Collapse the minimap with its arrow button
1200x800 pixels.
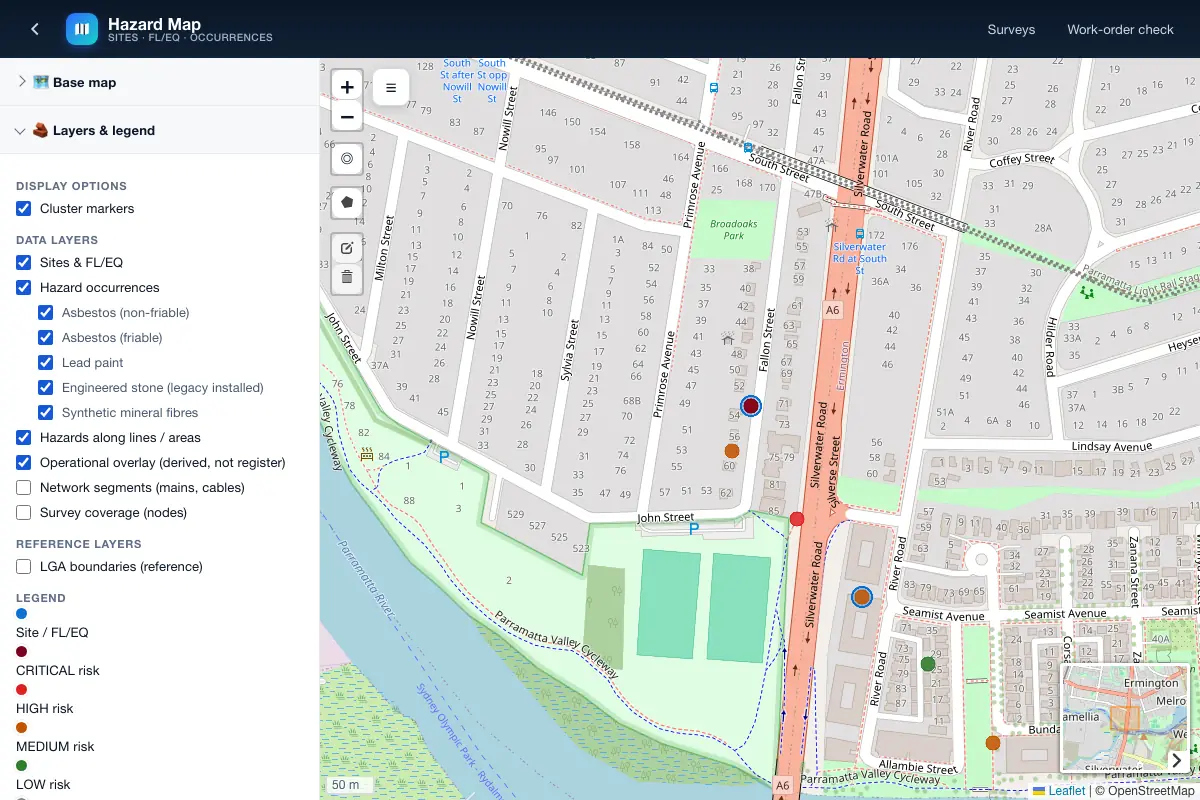1176,760
